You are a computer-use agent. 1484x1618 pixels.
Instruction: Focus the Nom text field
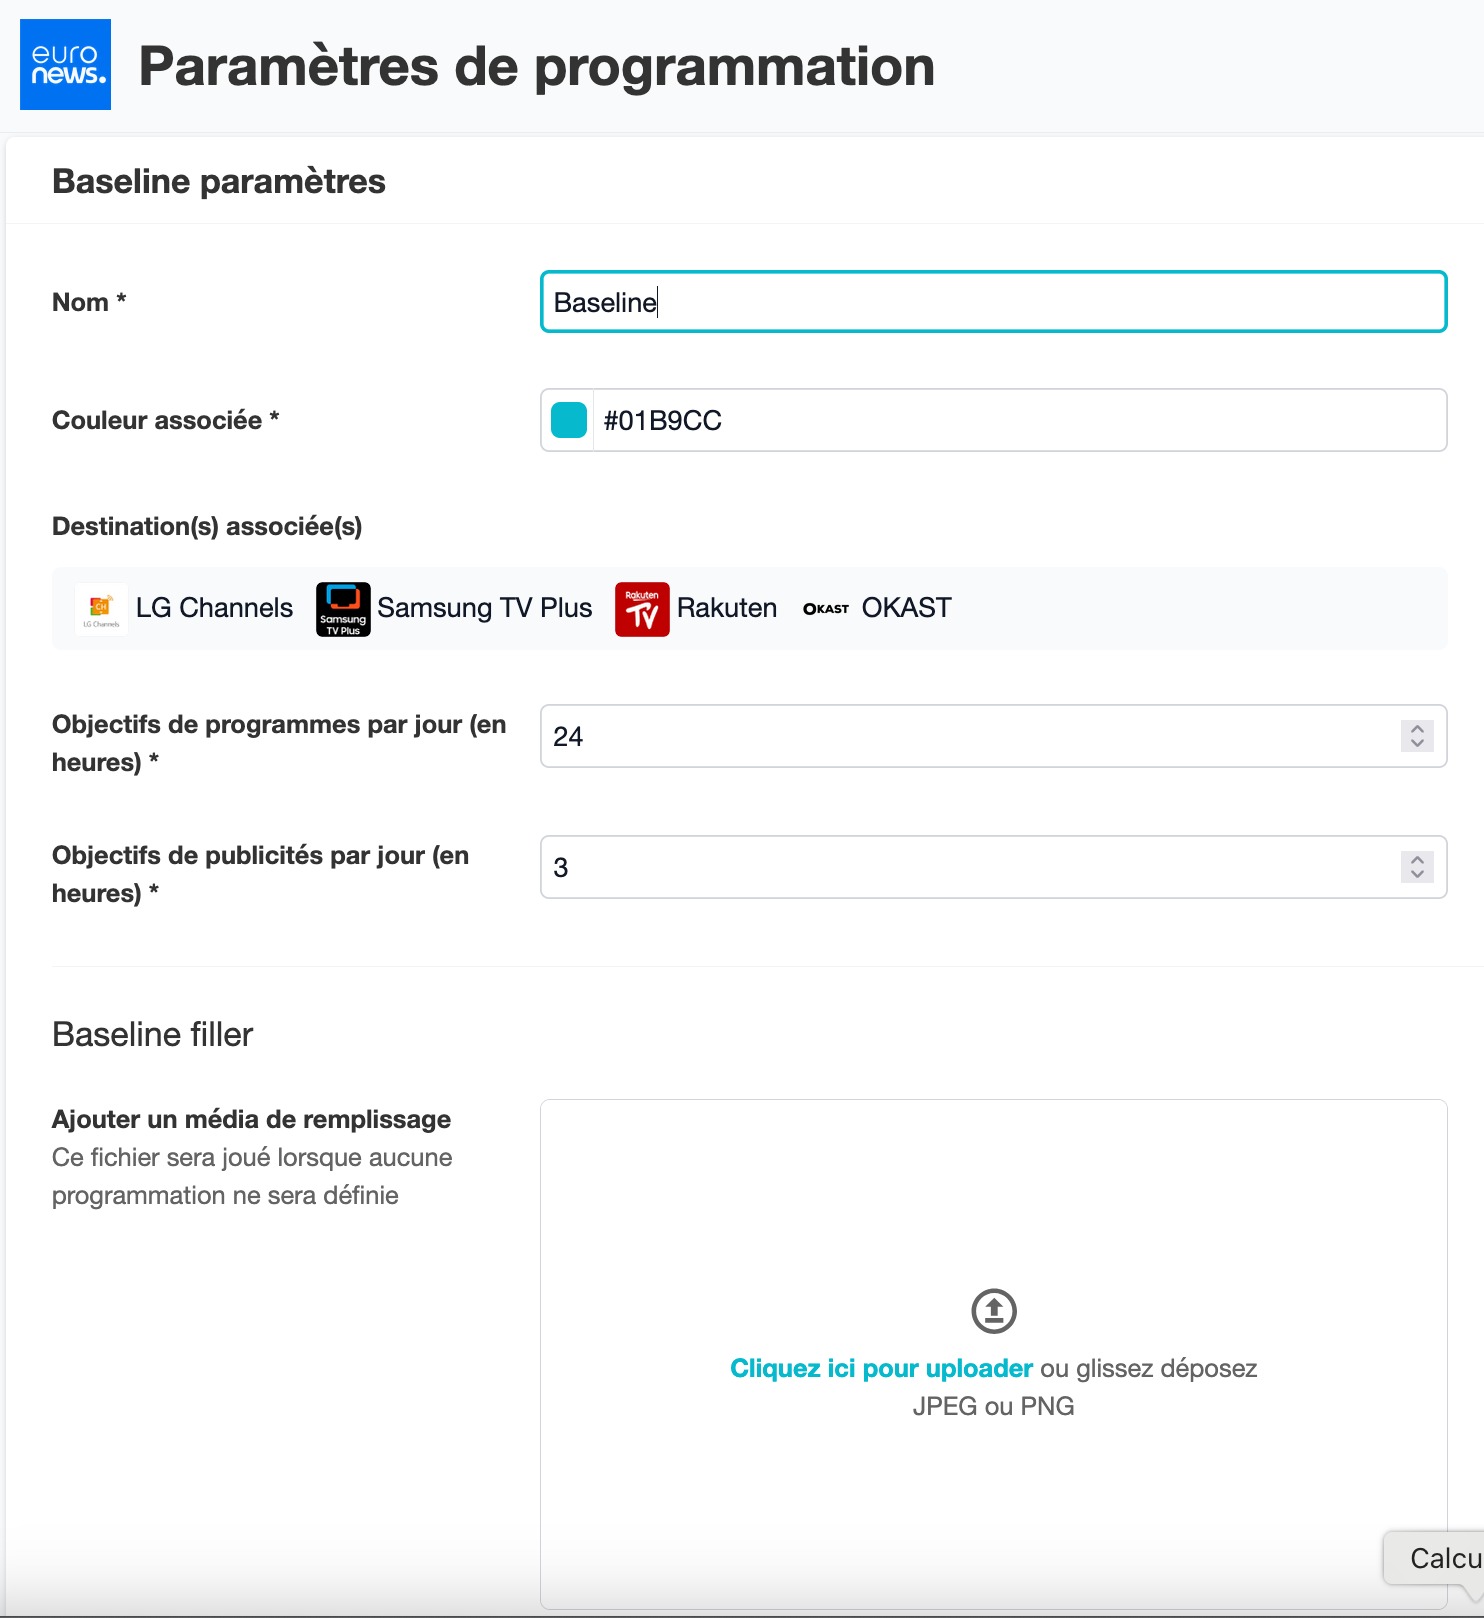click(993, 302)
